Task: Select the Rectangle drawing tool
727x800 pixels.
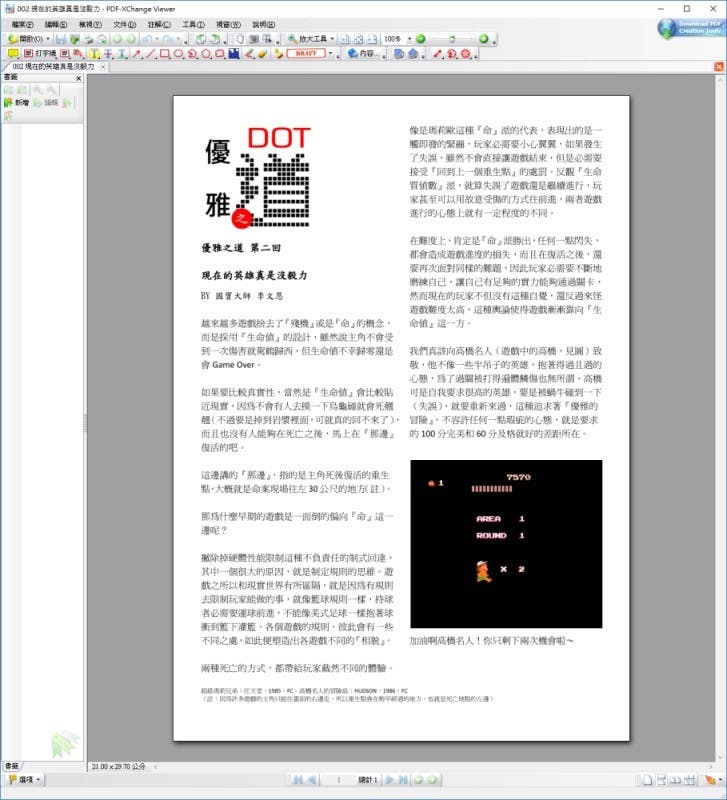Action: click(164, 53)
